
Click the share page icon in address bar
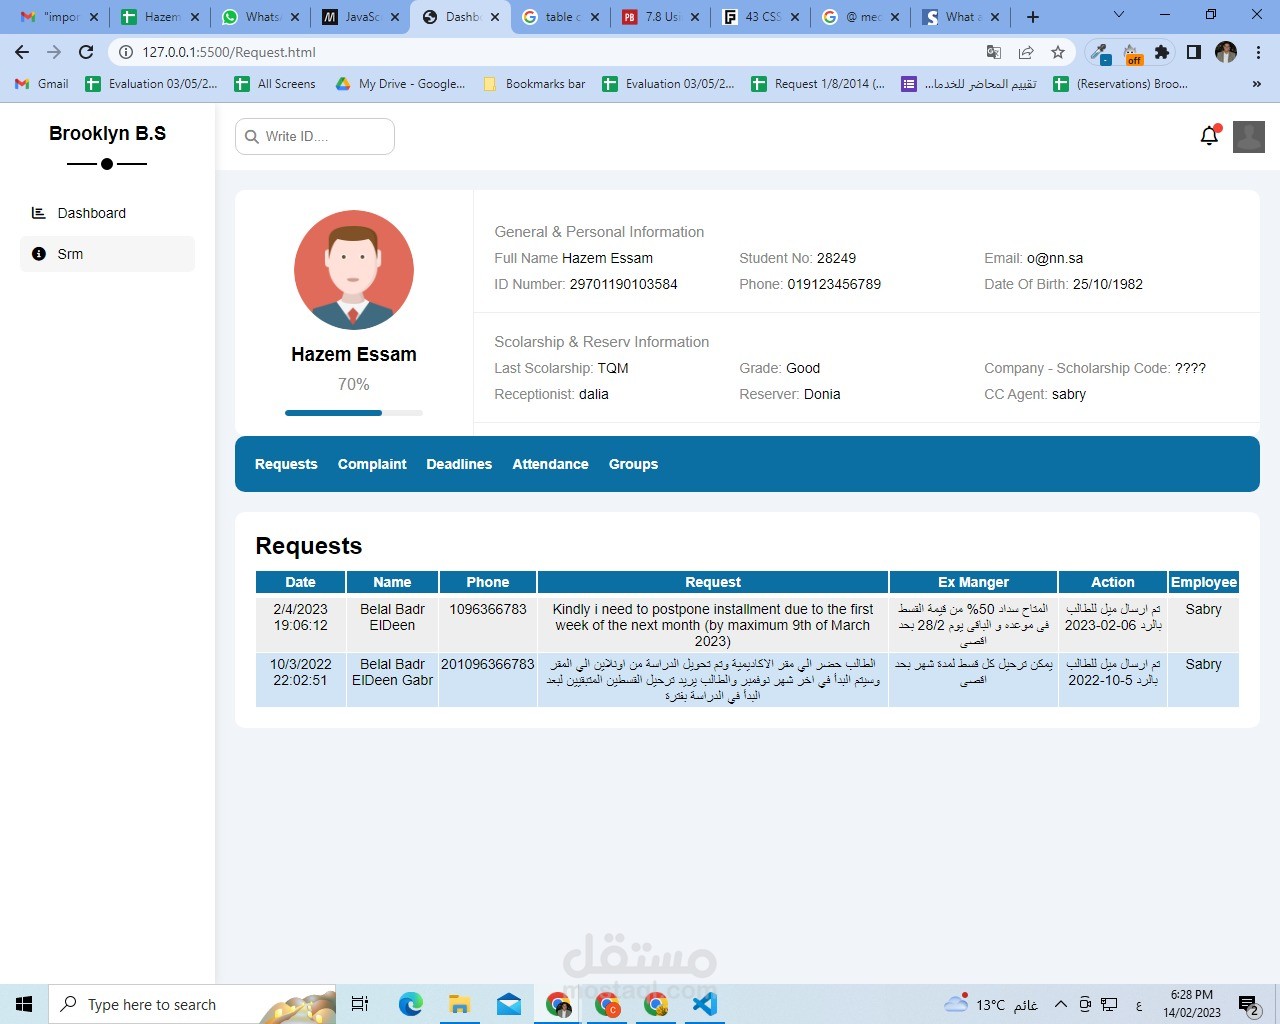1026,52
